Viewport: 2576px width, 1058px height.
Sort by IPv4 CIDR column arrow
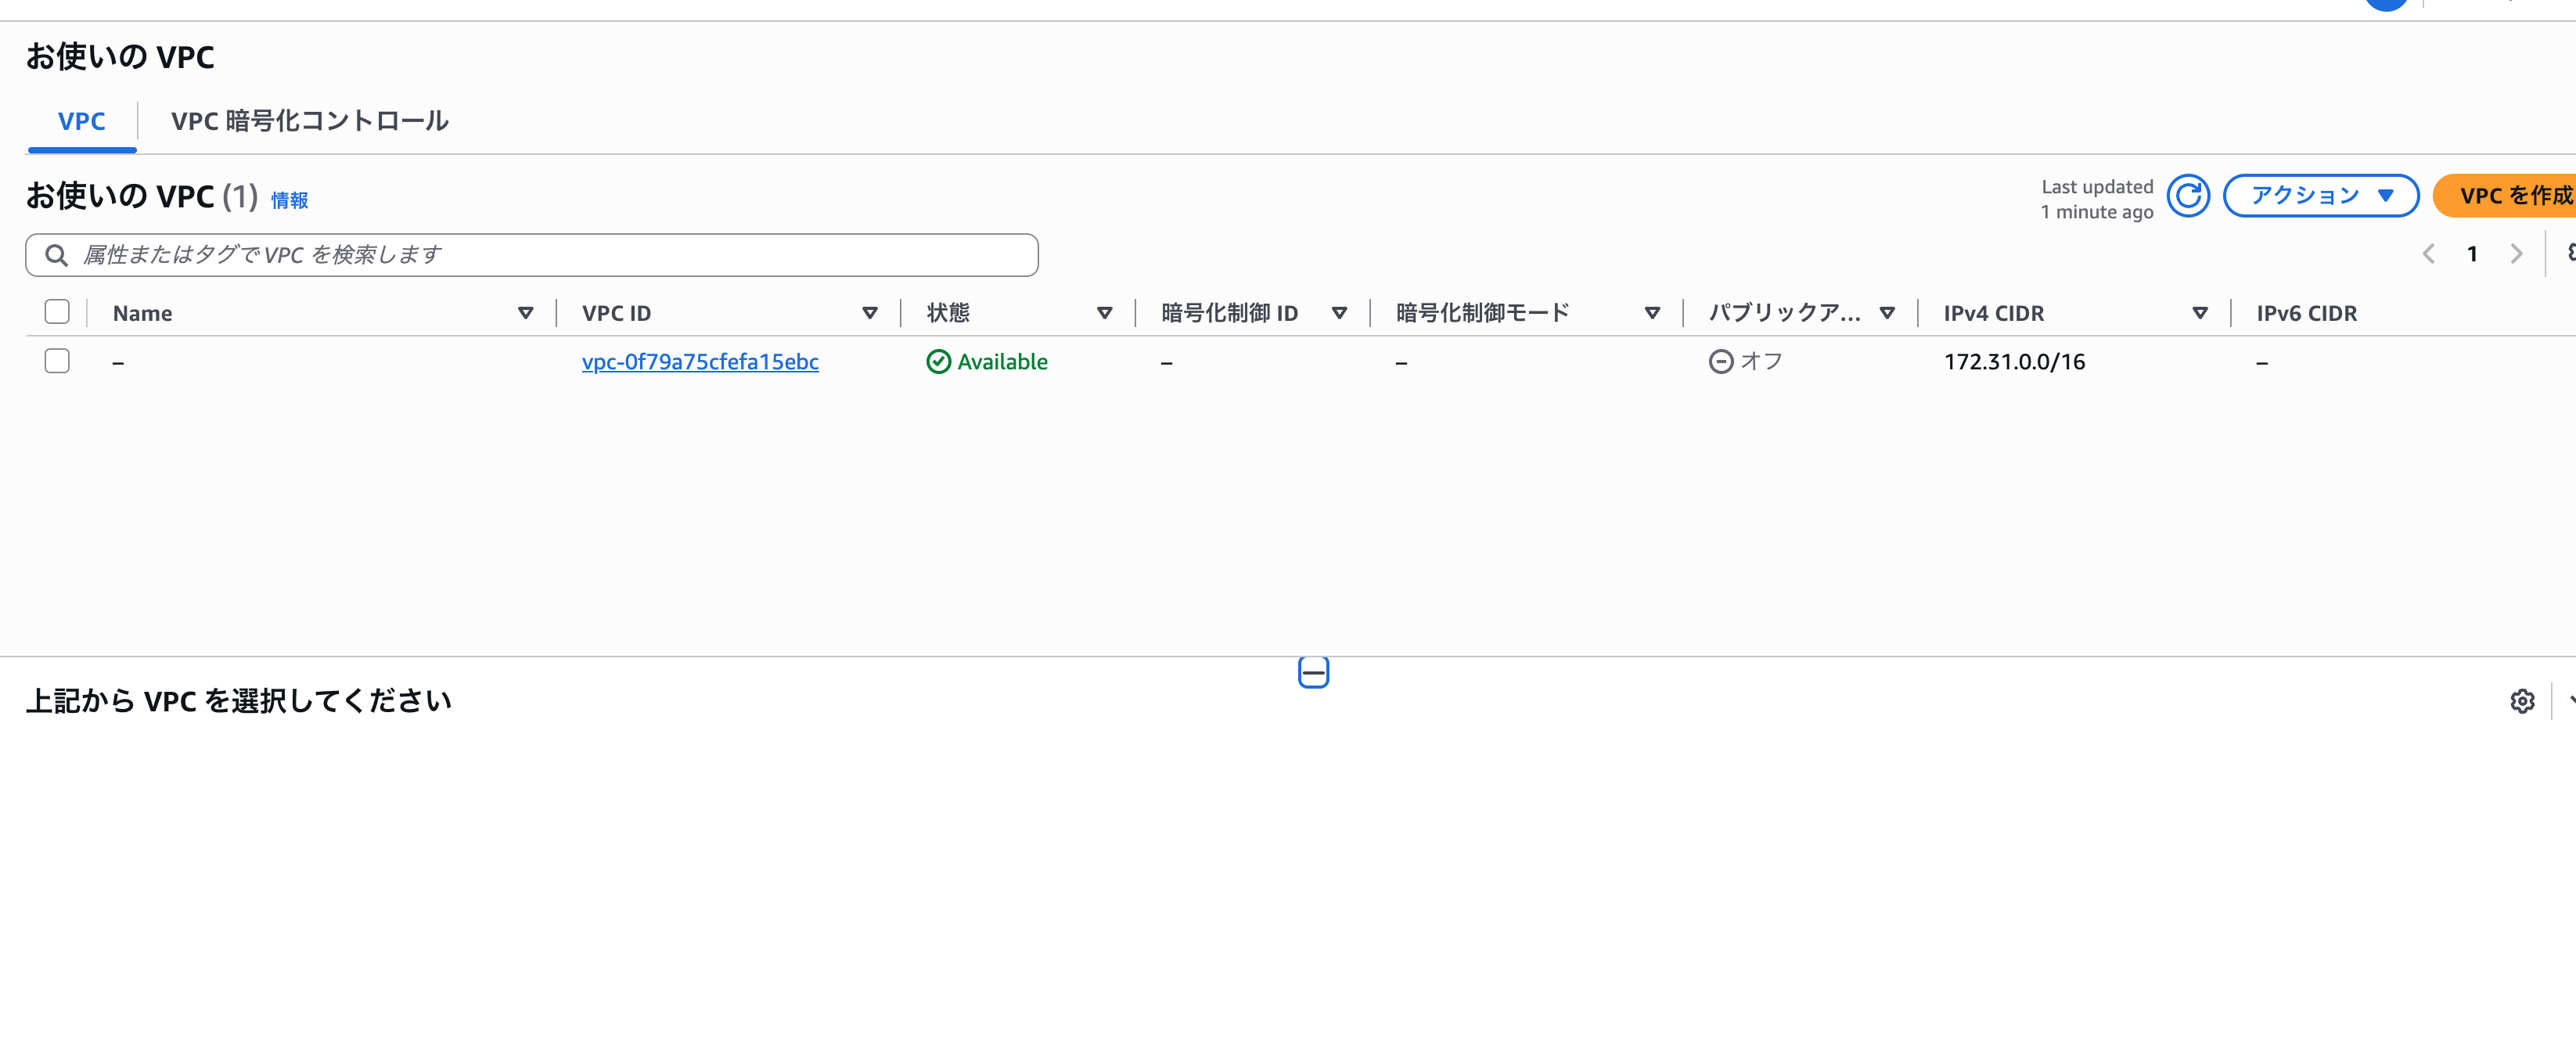2200,313
